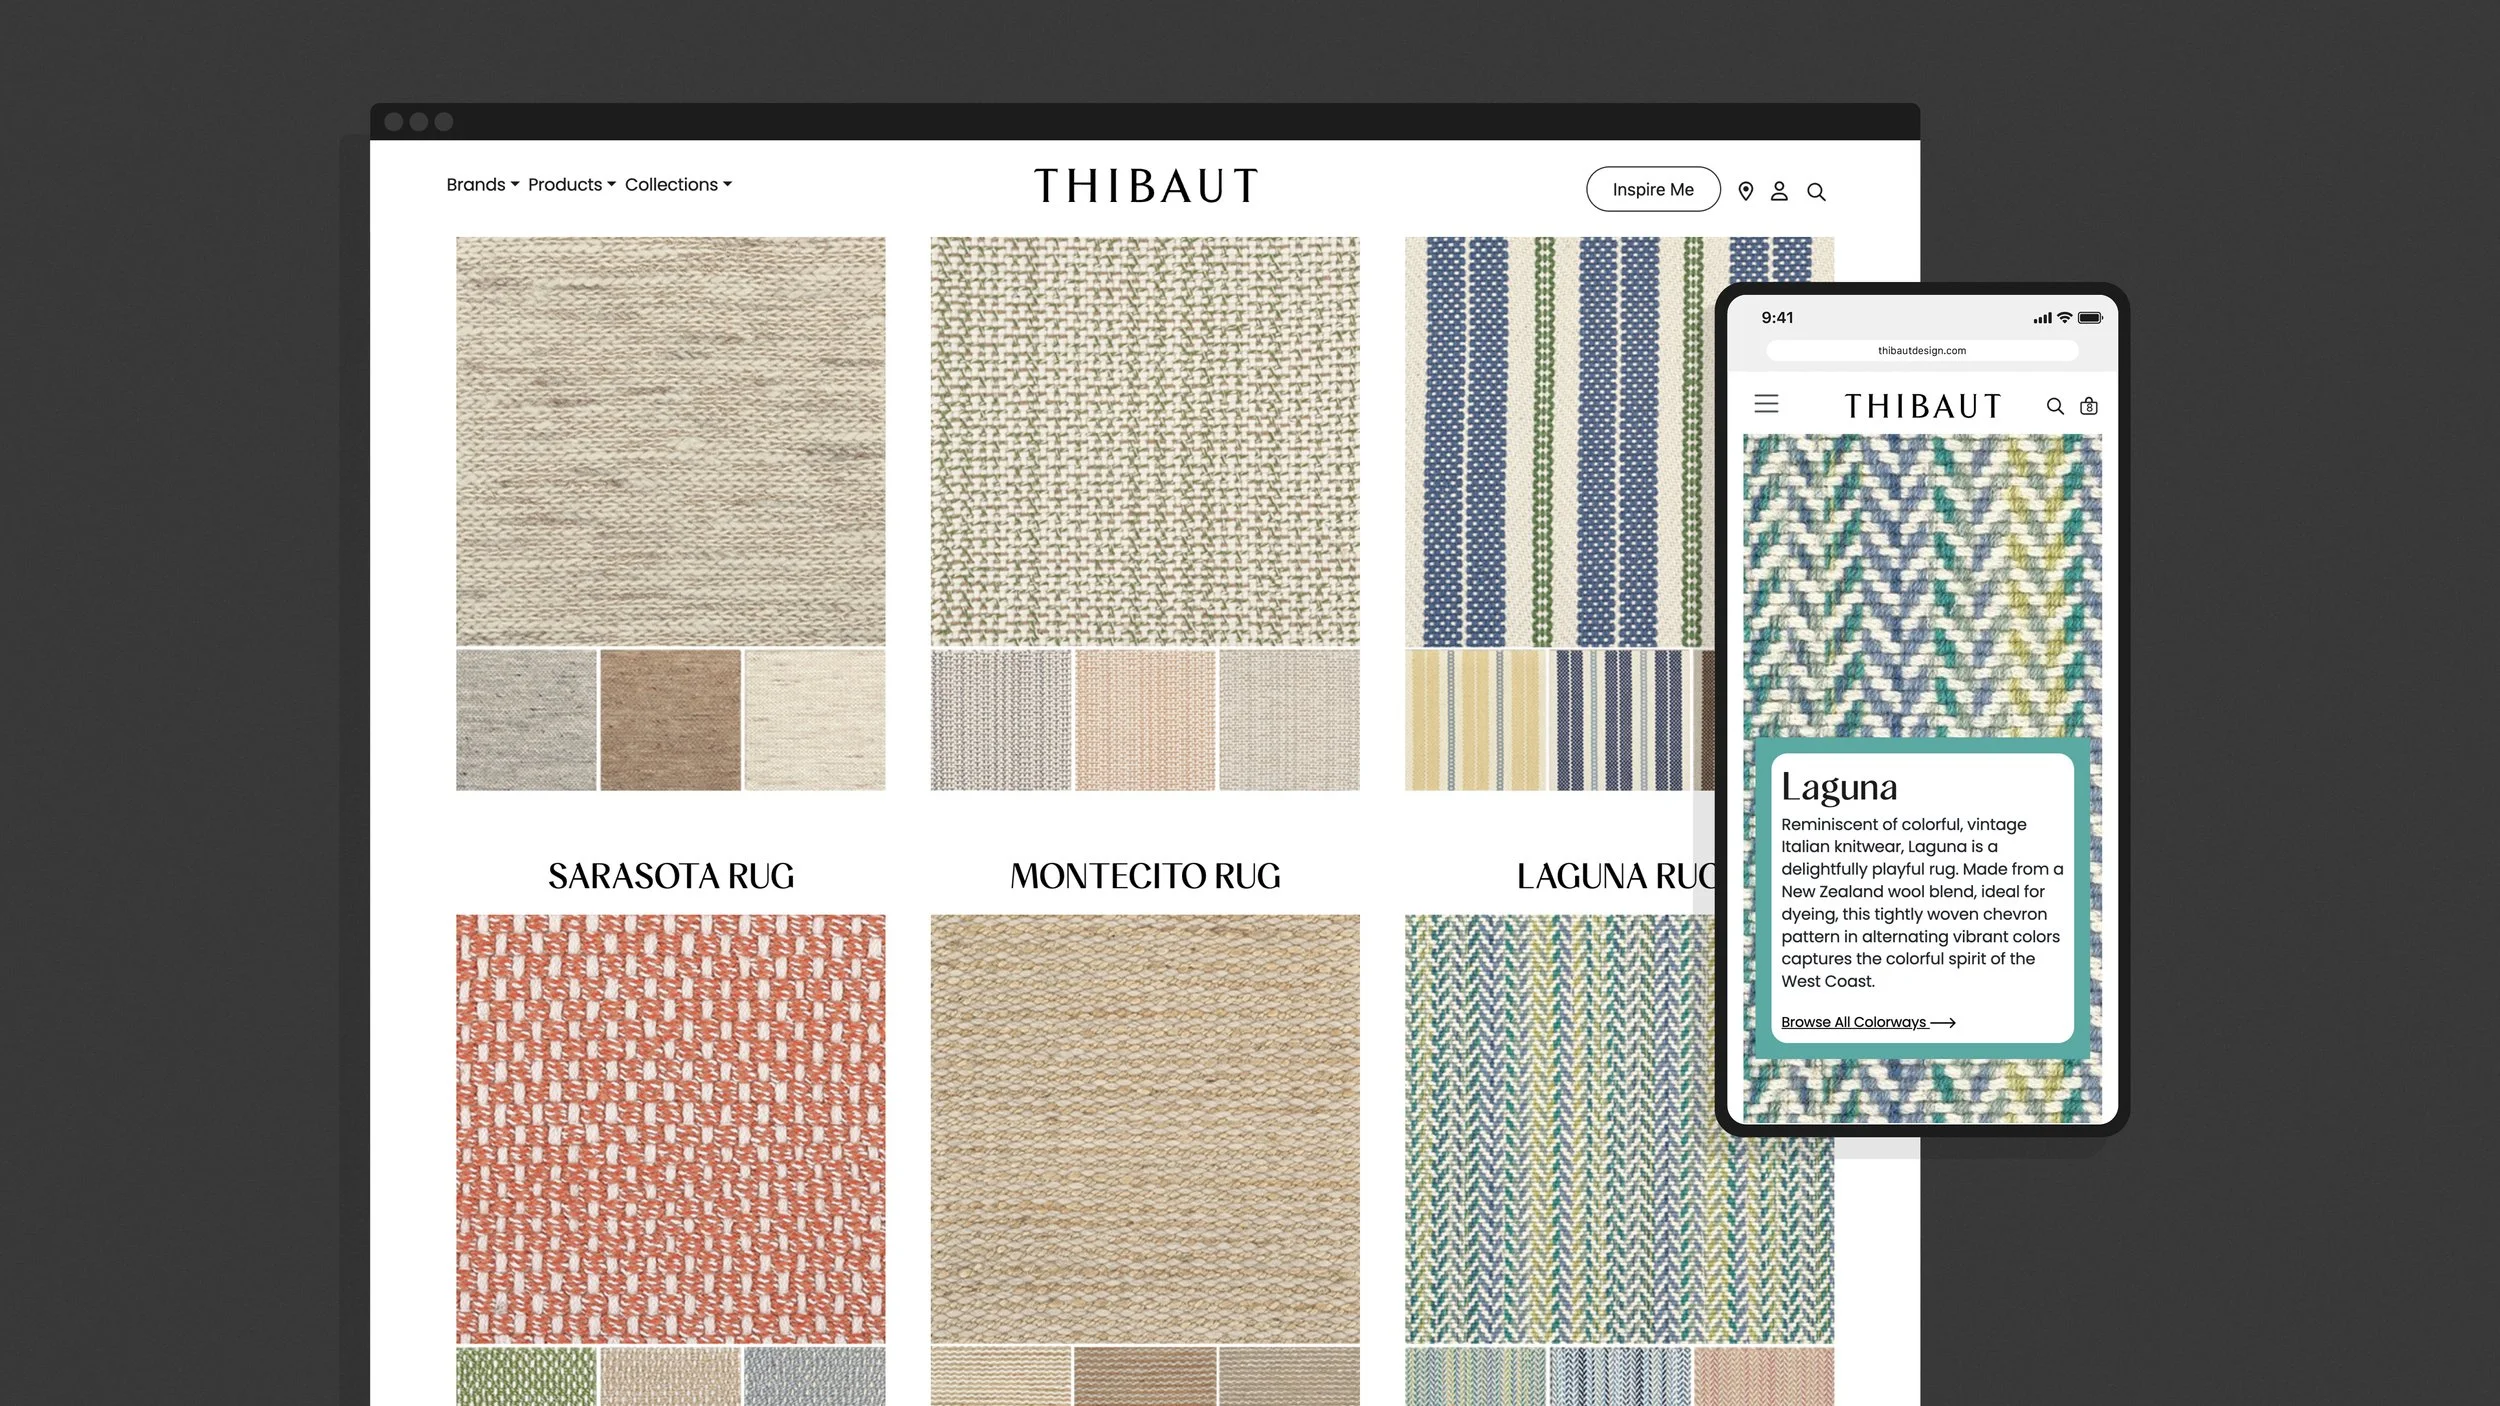Expand the Collections dropdown
2500x1406 pixels.
click(x=678, y=185)
